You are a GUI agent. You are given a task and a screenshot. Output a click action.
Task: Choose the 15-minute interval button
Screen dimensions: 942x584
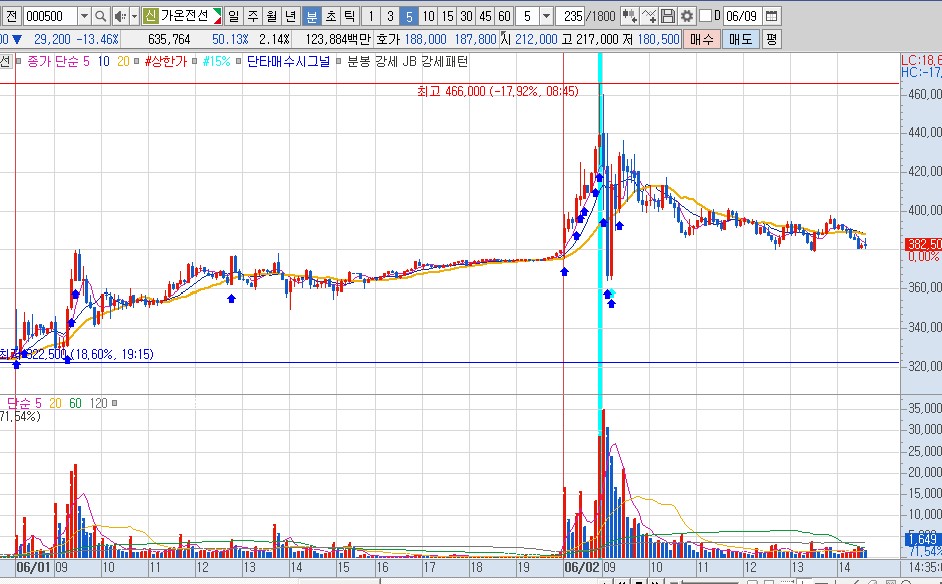pos(448,16)
